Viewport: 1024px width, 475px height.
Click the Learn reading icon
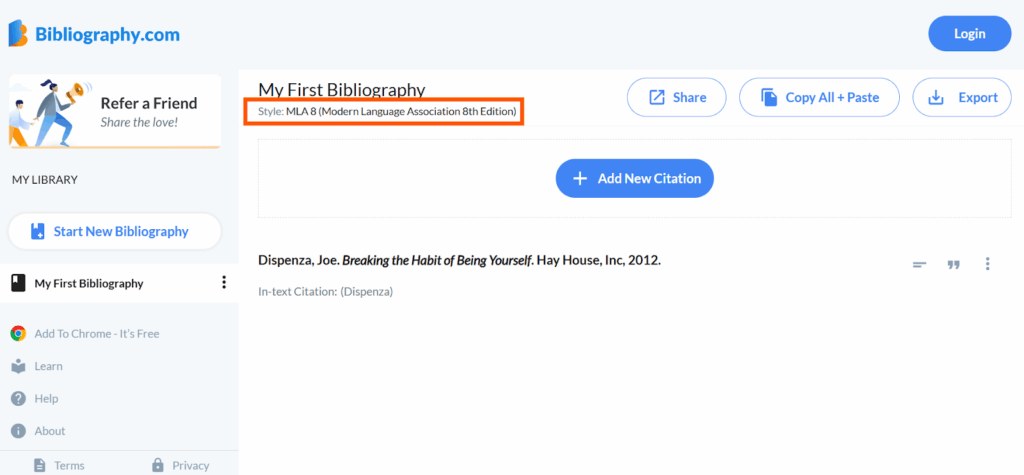coord(18,367)
